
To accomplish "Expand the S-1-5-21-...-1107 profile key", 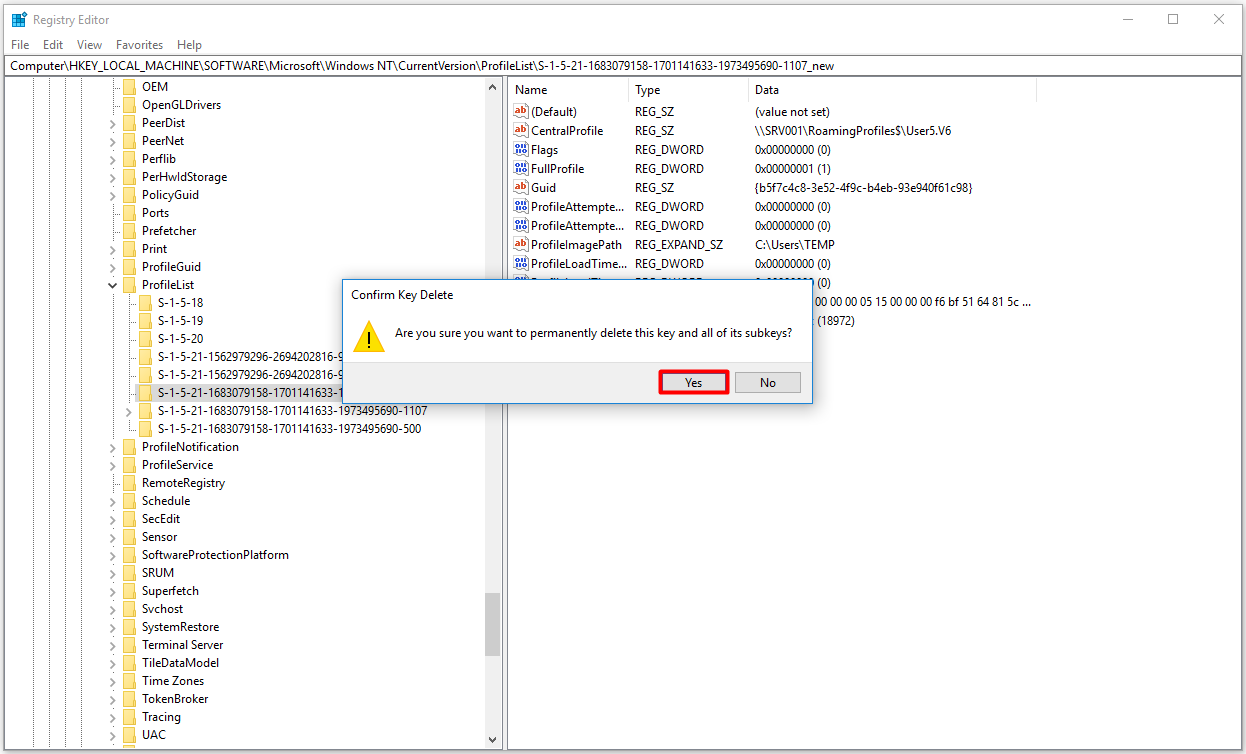I will [128, 411].
